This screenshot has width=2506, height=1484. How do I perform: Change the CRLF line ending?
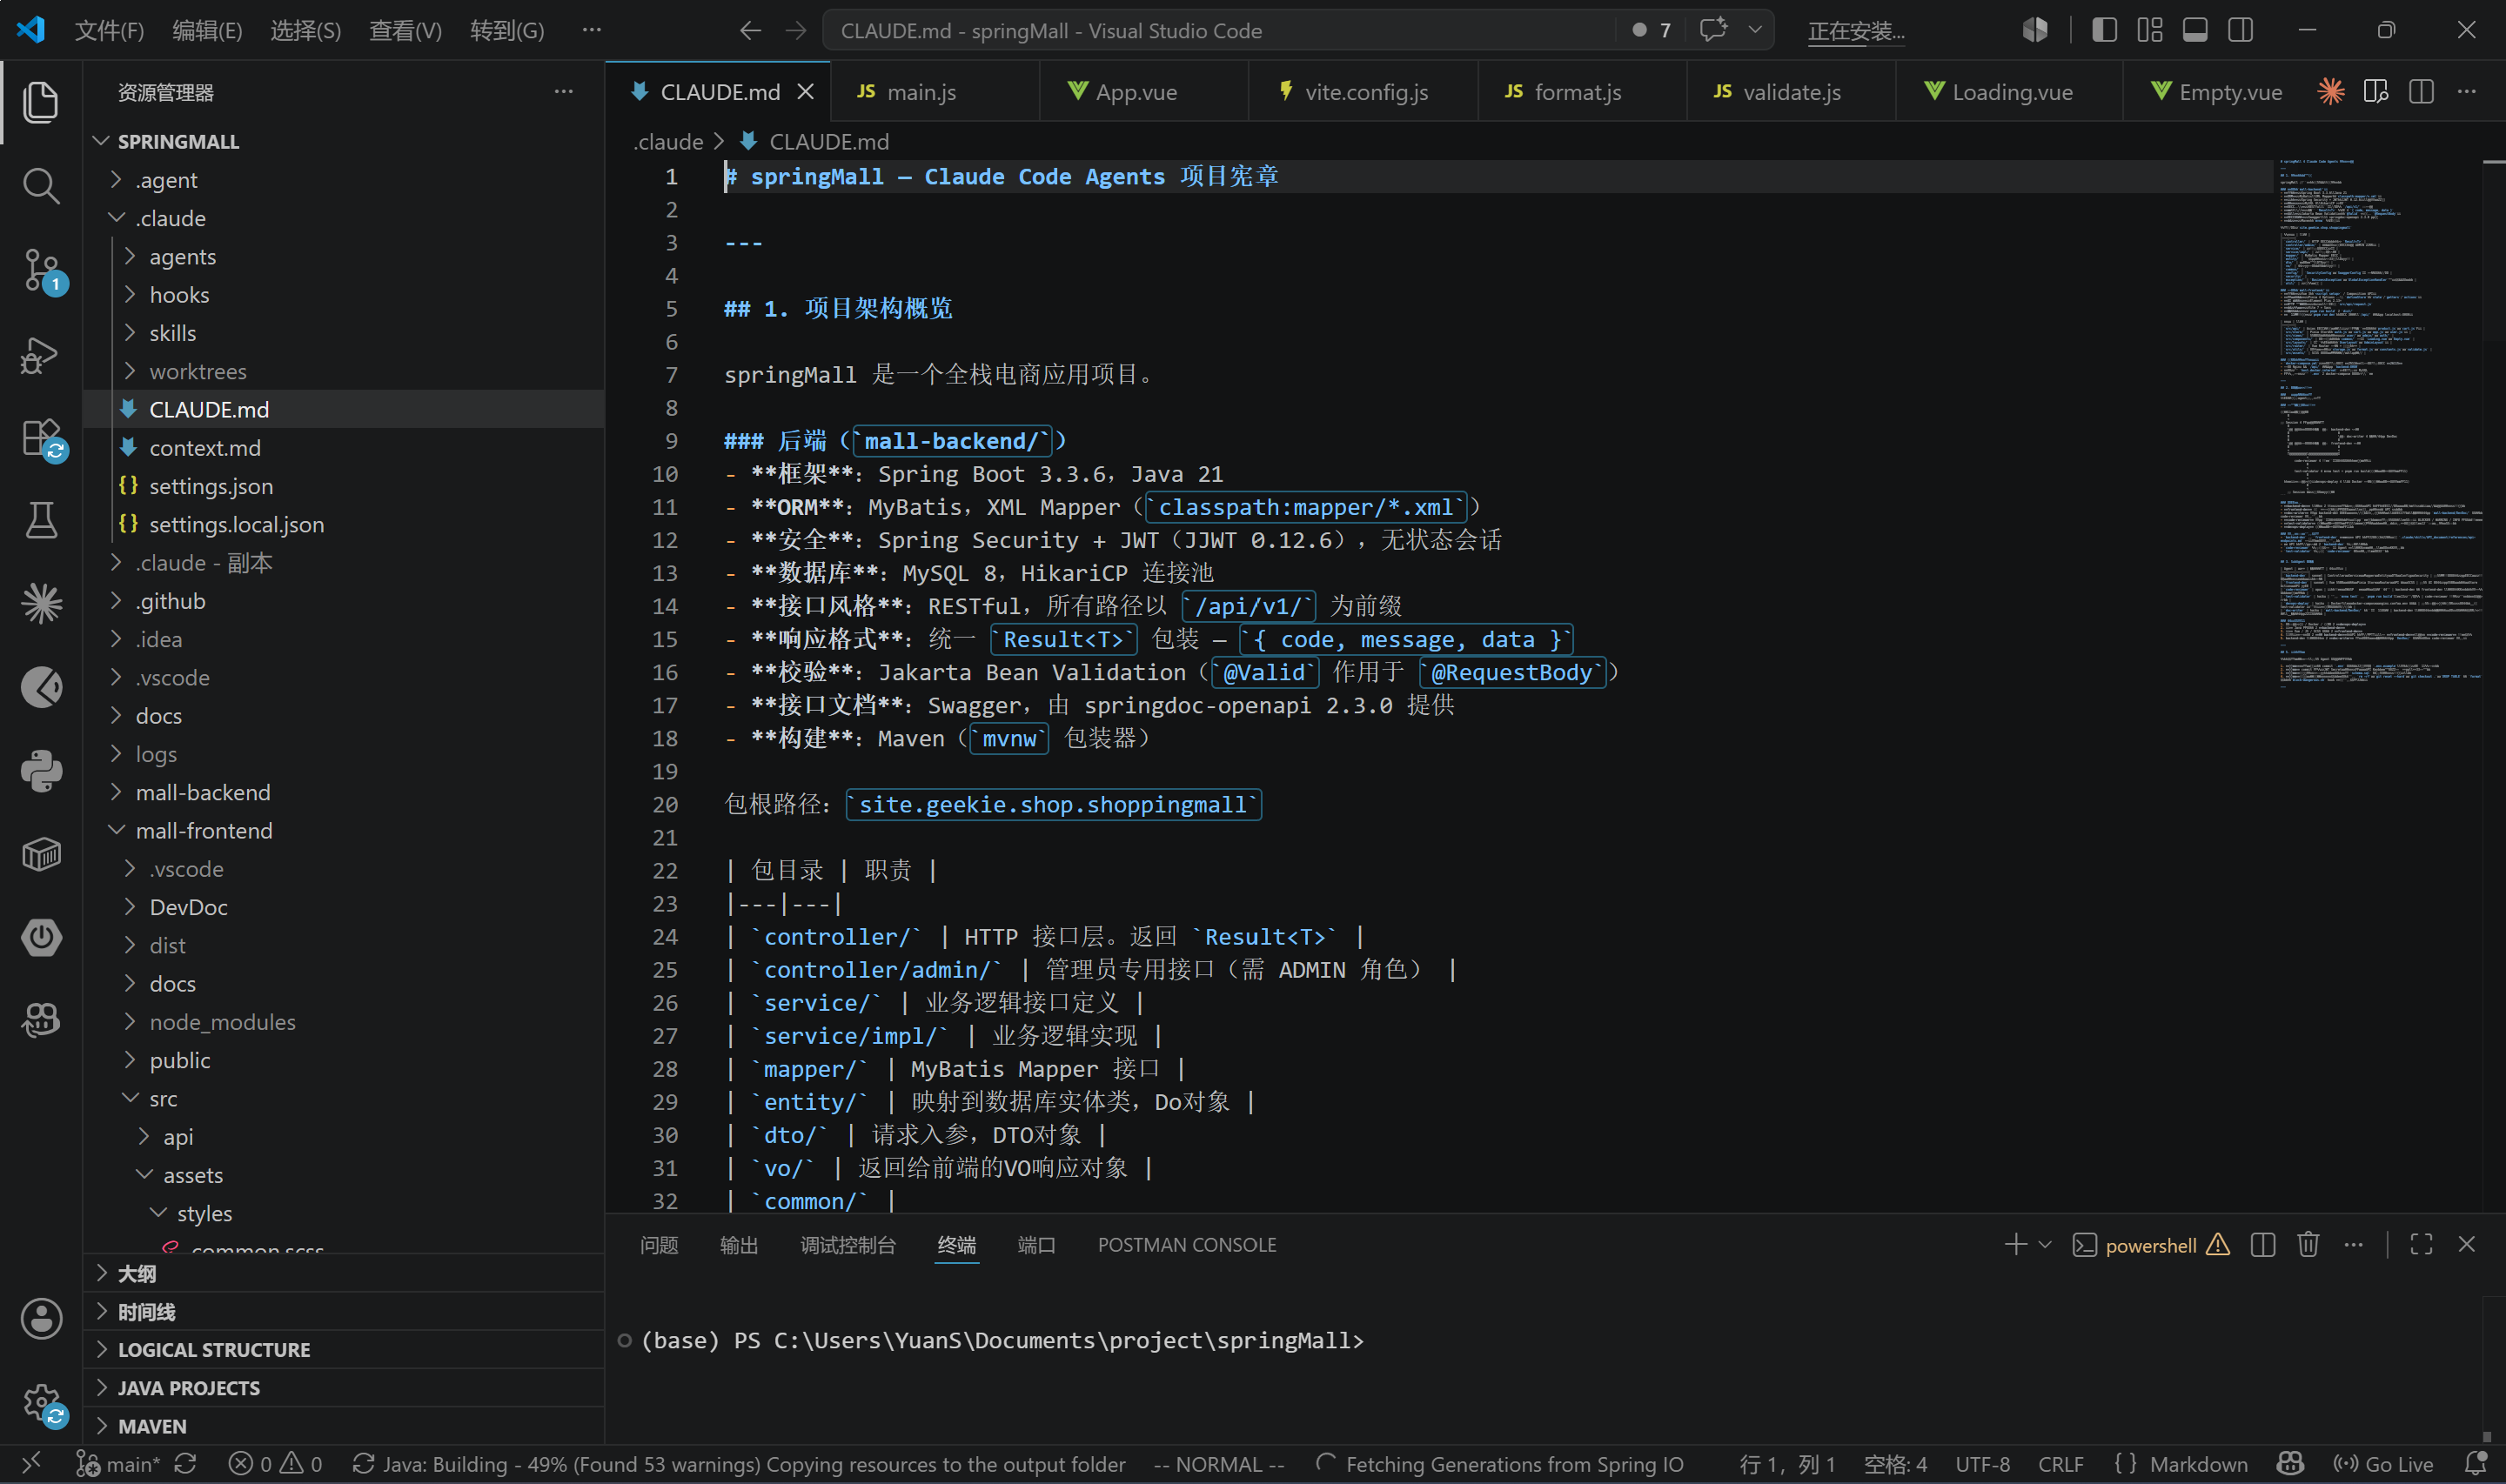point(2061,1464)
